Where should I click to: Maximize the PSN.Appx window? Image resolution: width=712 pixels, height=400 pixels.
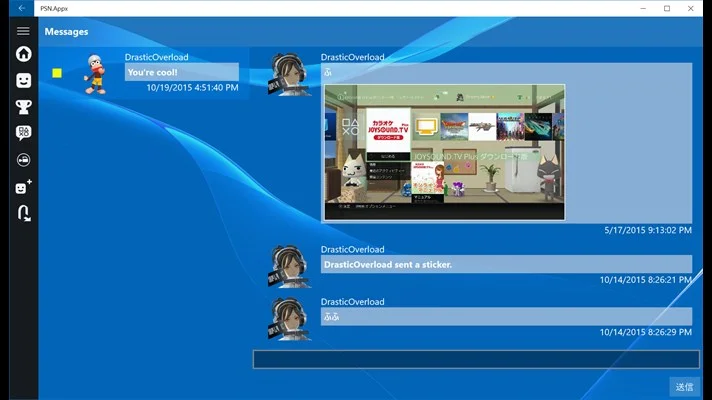(667, 8)
